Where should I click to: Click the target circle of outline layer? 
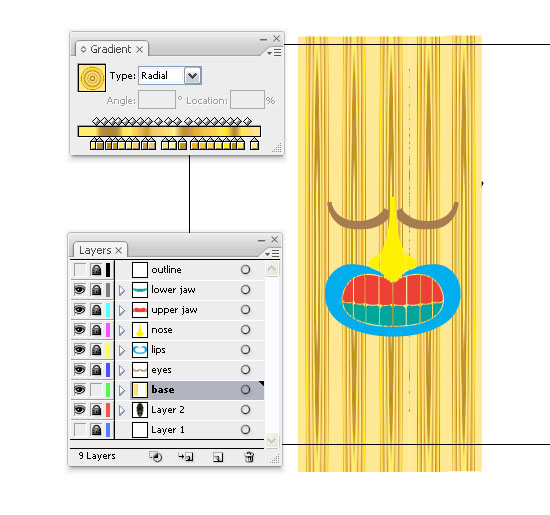point(246,269)
